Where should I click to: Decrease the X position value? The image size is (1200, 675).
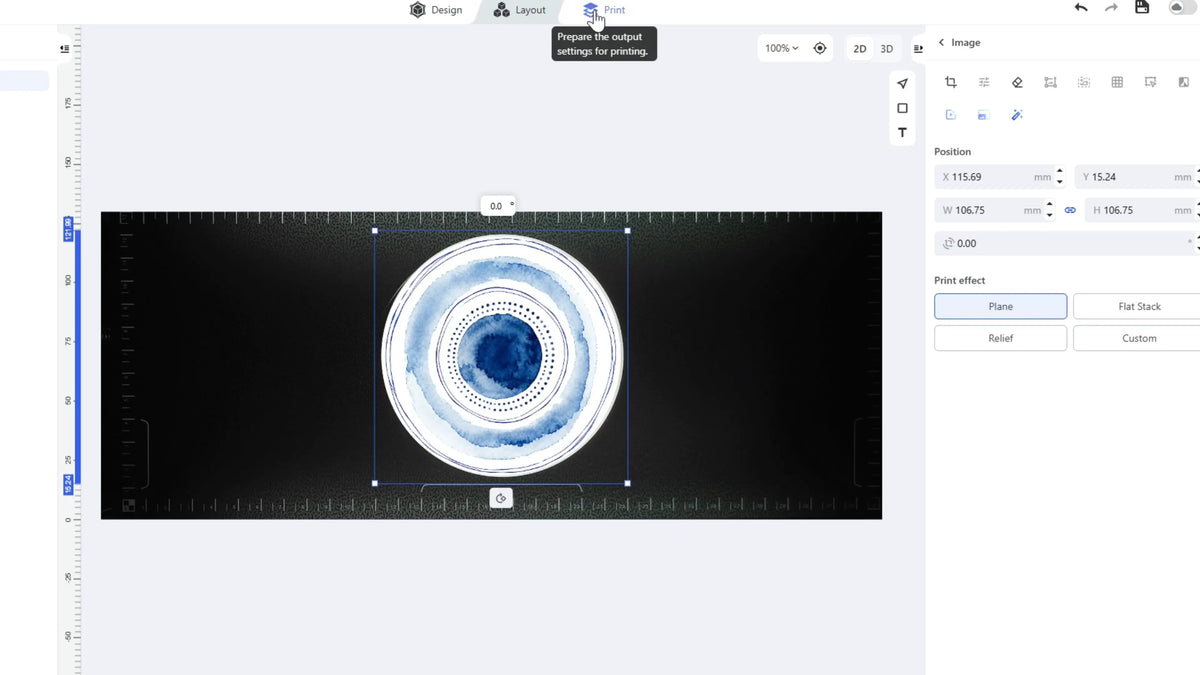(1060, 183)
